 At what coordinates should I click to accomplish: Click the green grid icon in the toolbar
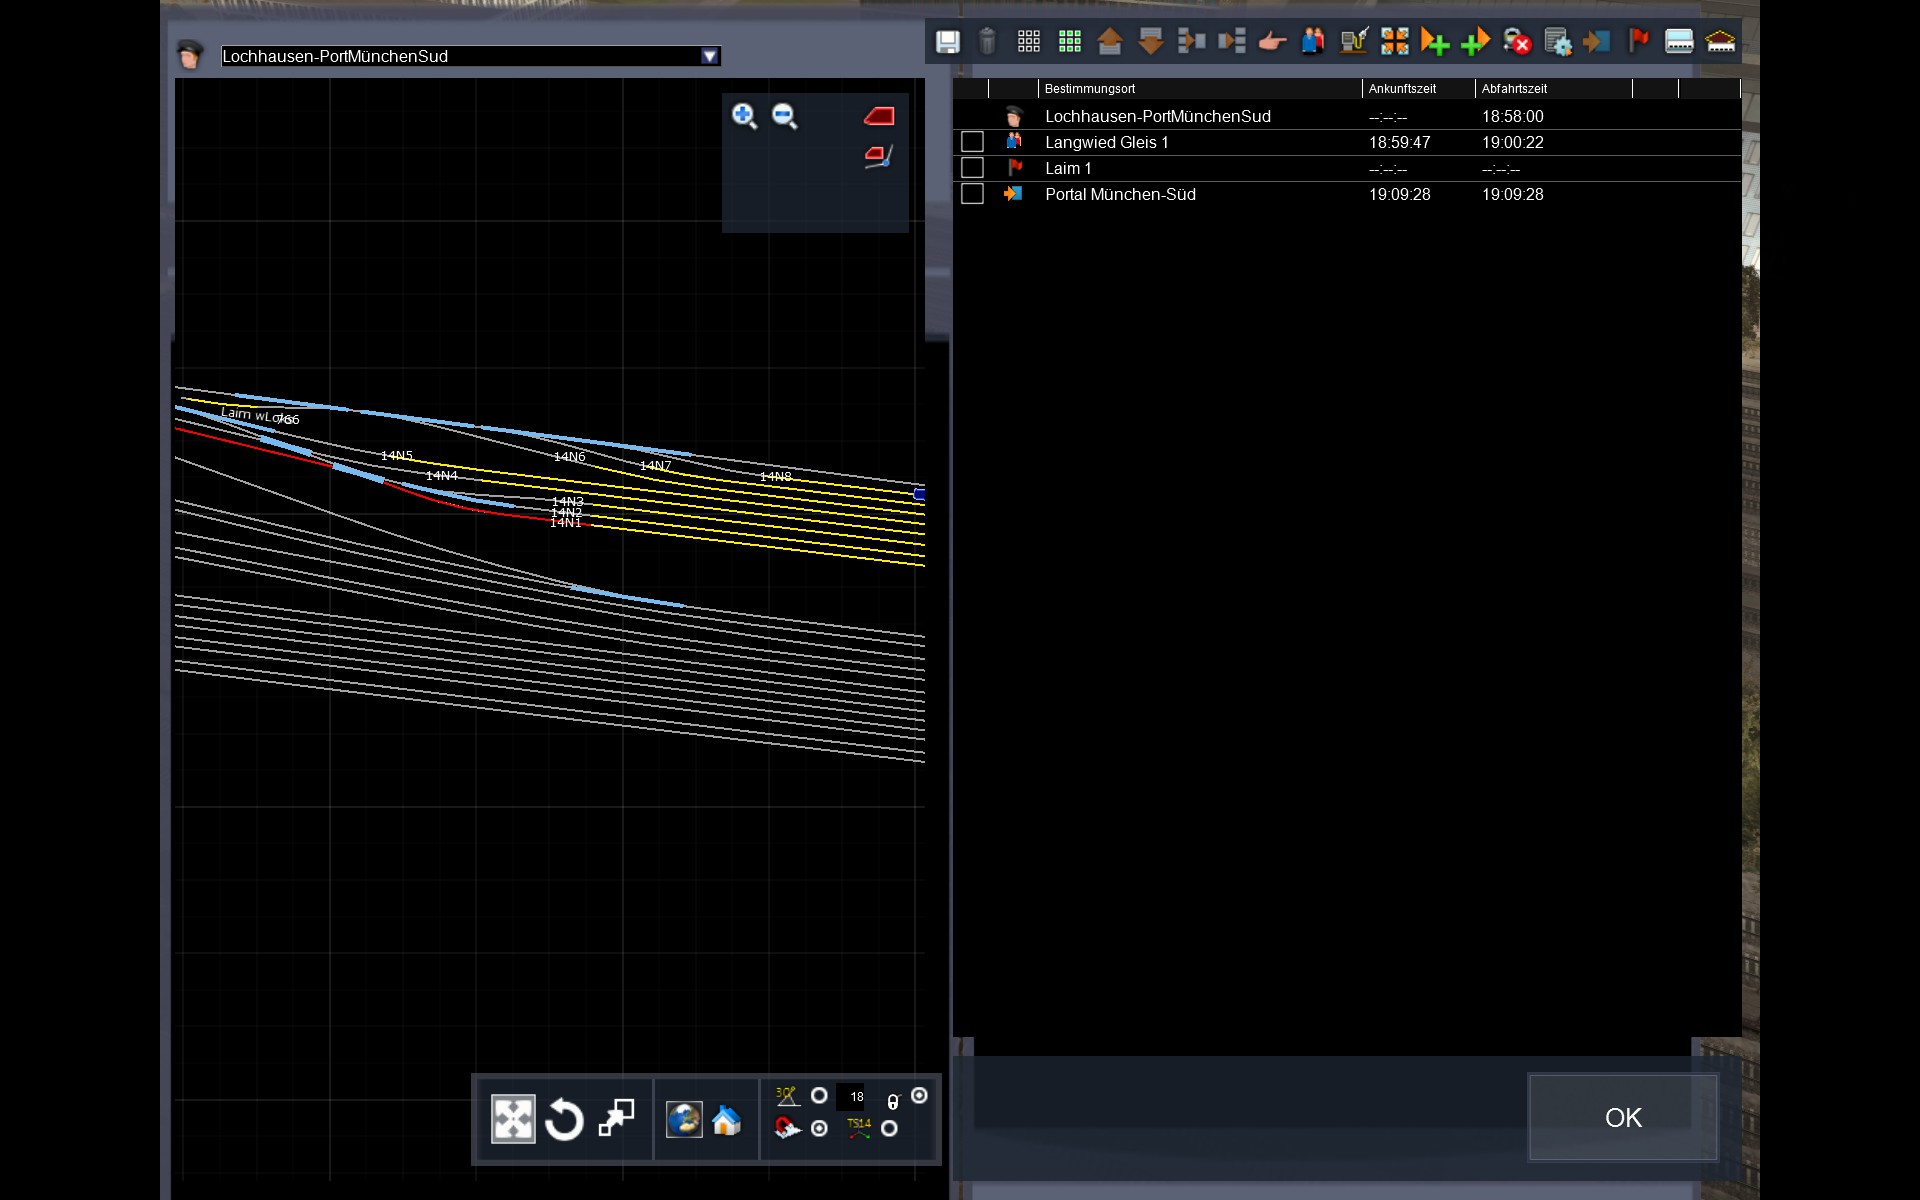pyautogui.click(x=1070, y=41)
